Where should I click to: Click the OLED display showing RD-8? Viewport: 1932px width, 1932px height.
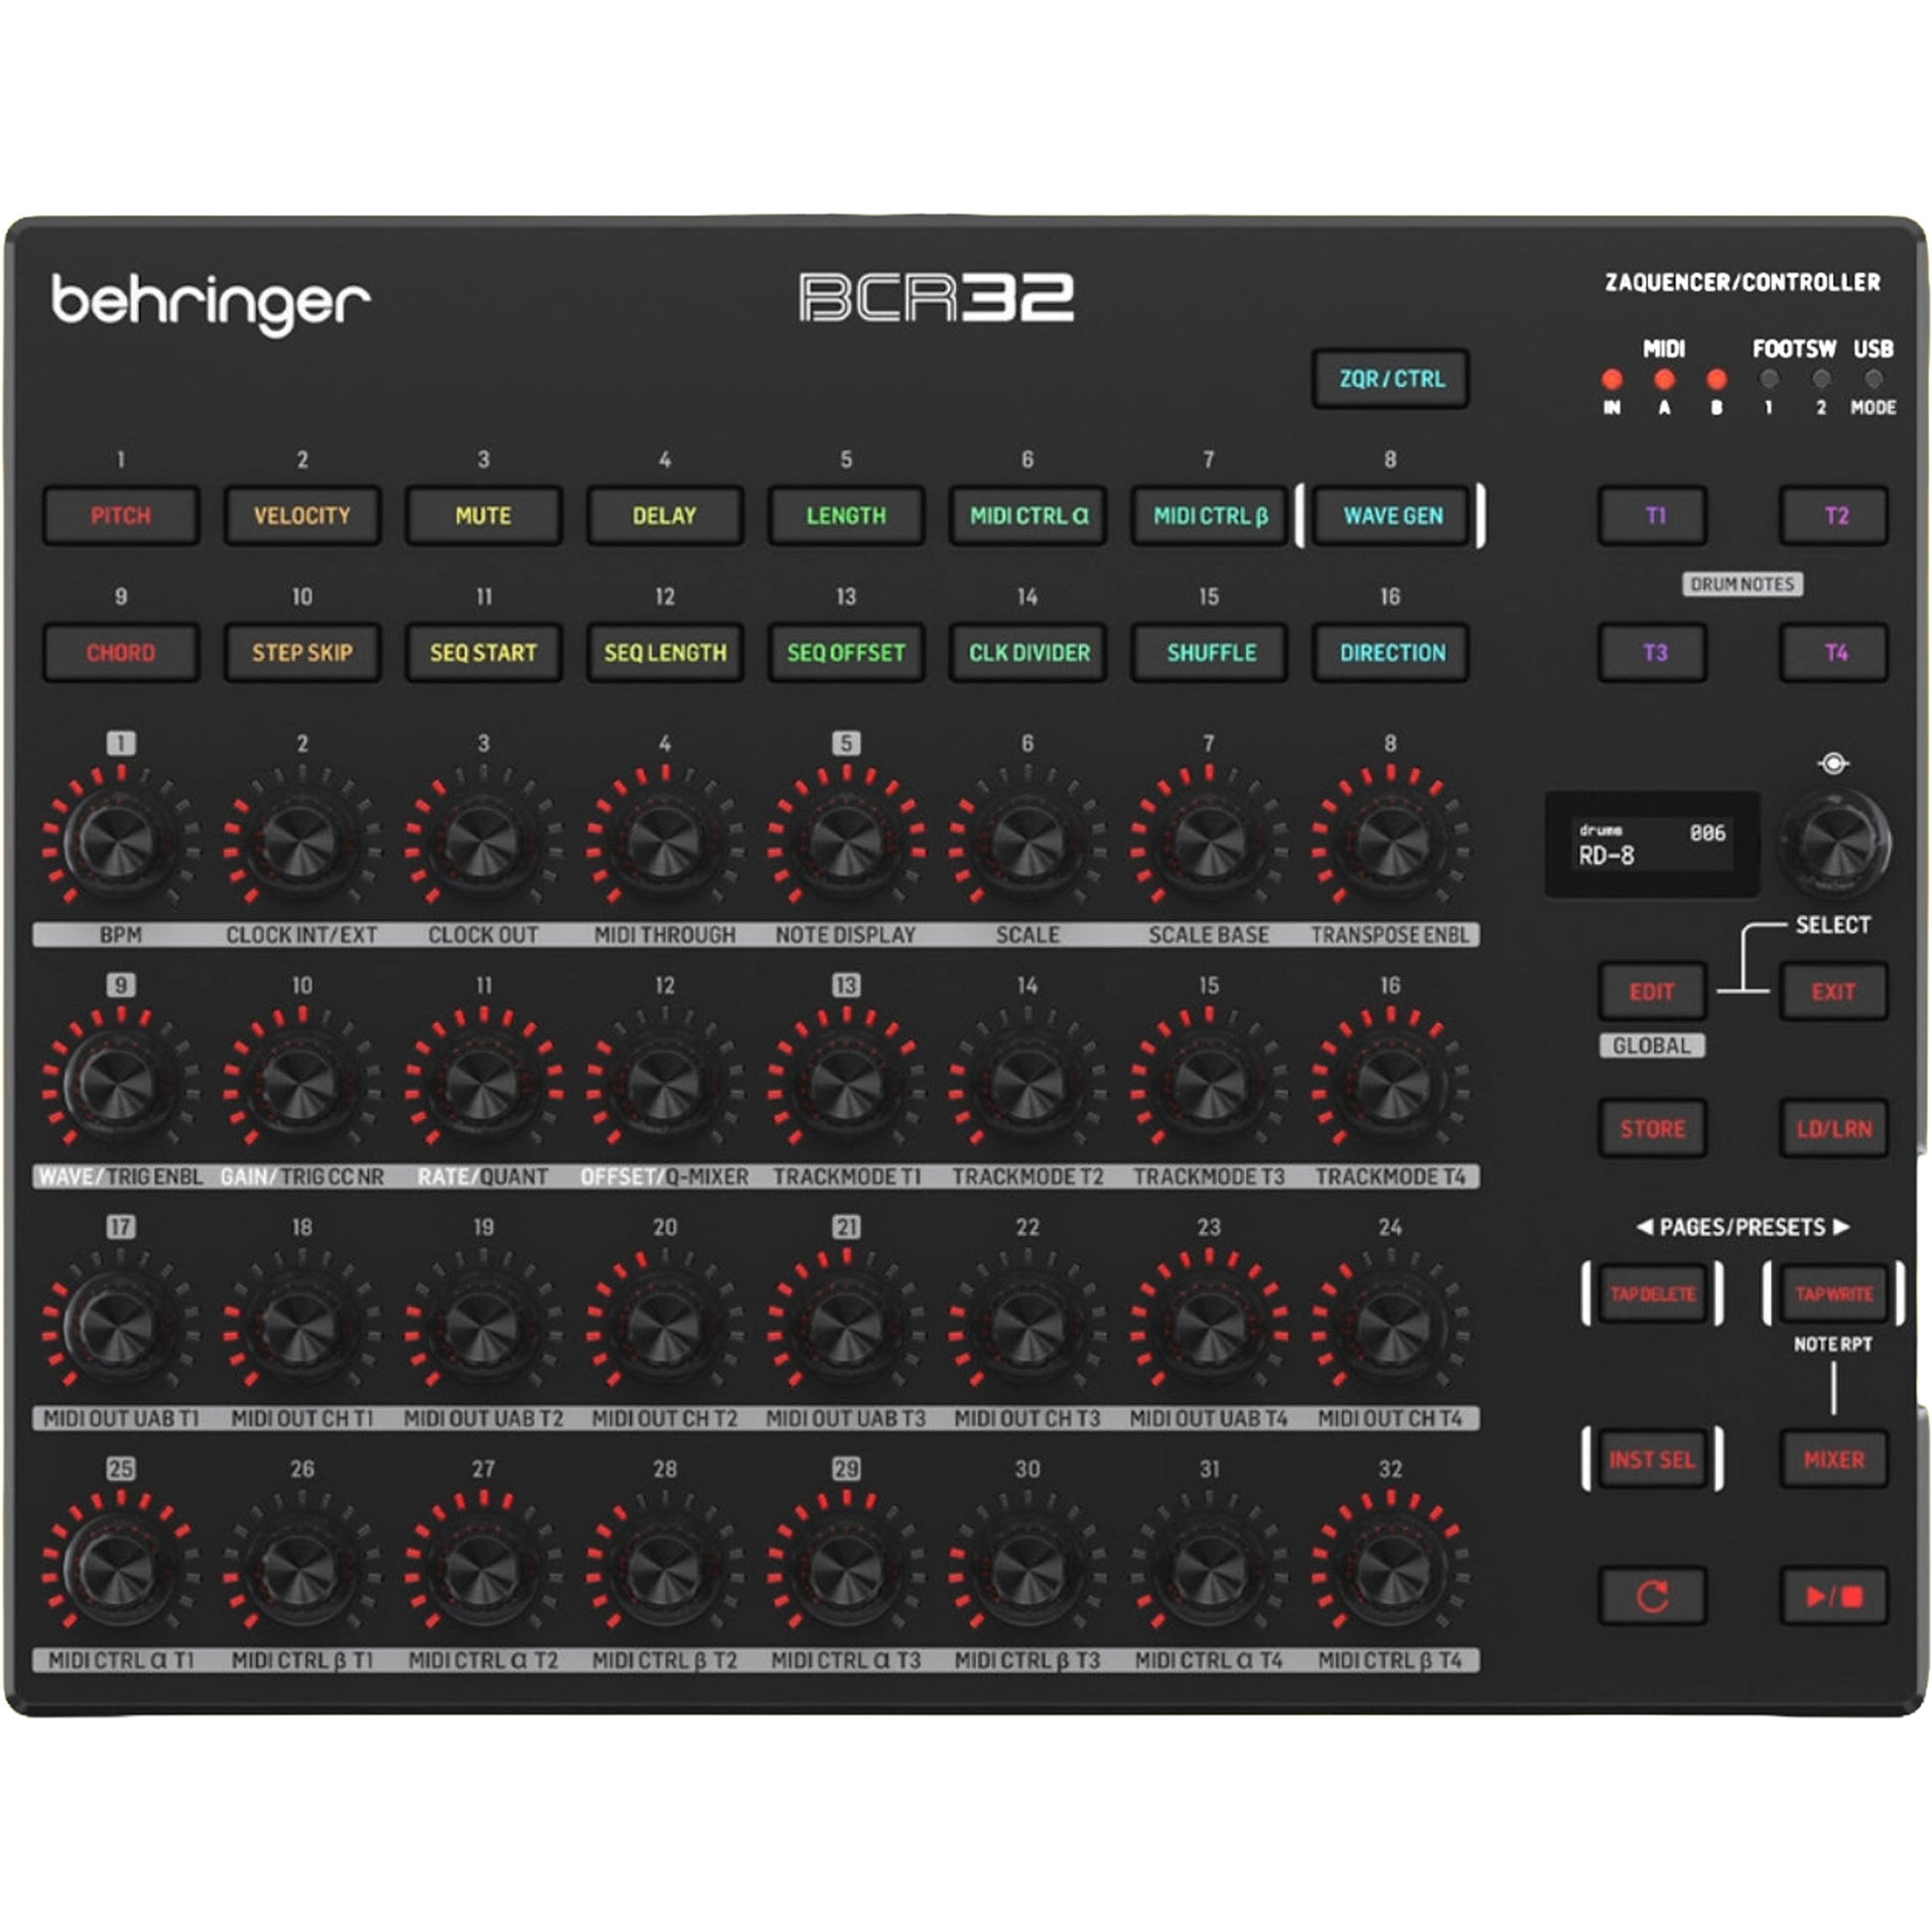[x=1652, y=845]
